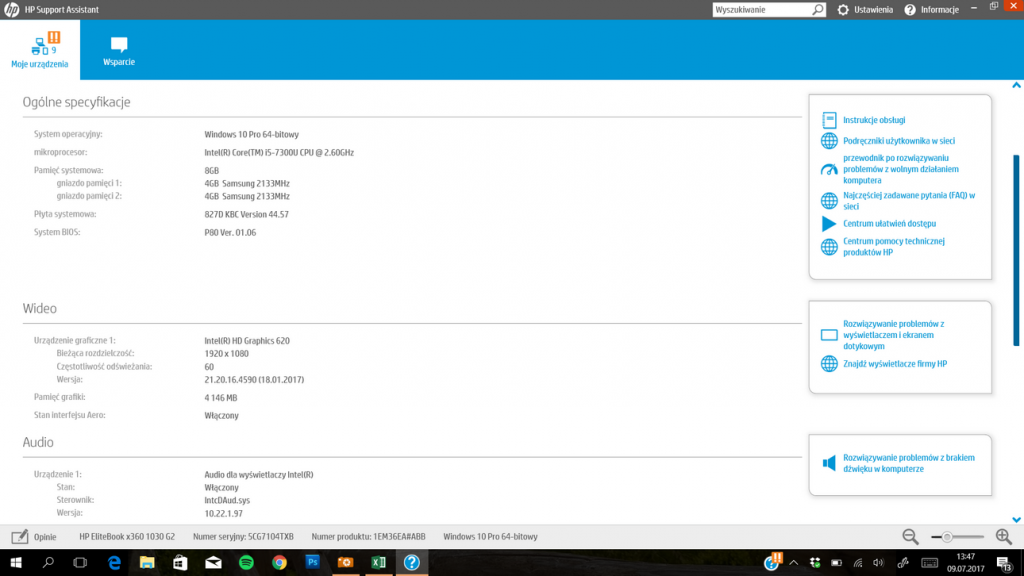Image resolution: width=1024 pixels, height=576 pixels.
Task: Open Znajdź wyświetlacze firmy HP link
Action: click(x=894, y=364)
